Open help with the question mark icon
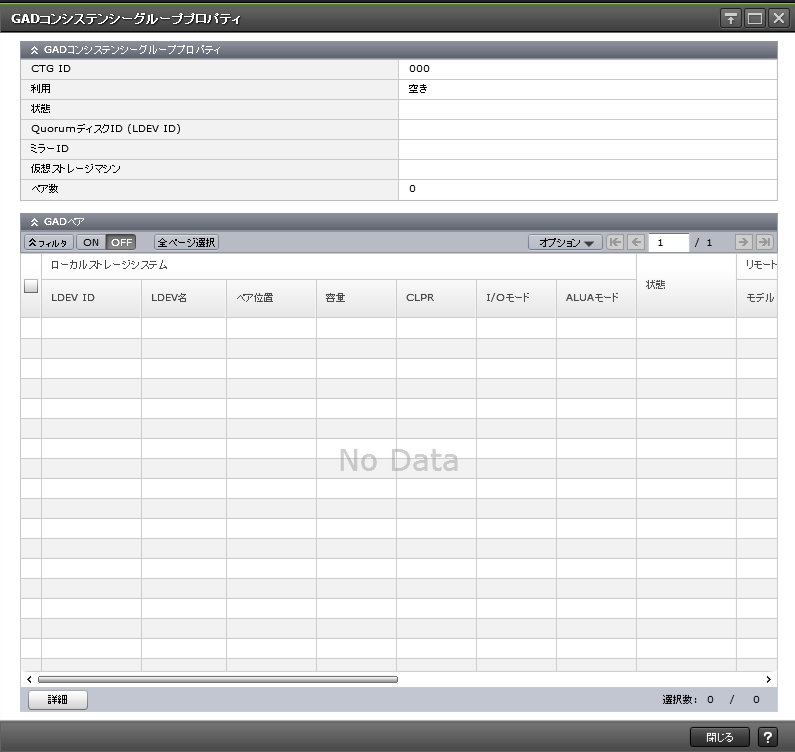This screenshot has width=795, height=752. (x=768, y=737)
